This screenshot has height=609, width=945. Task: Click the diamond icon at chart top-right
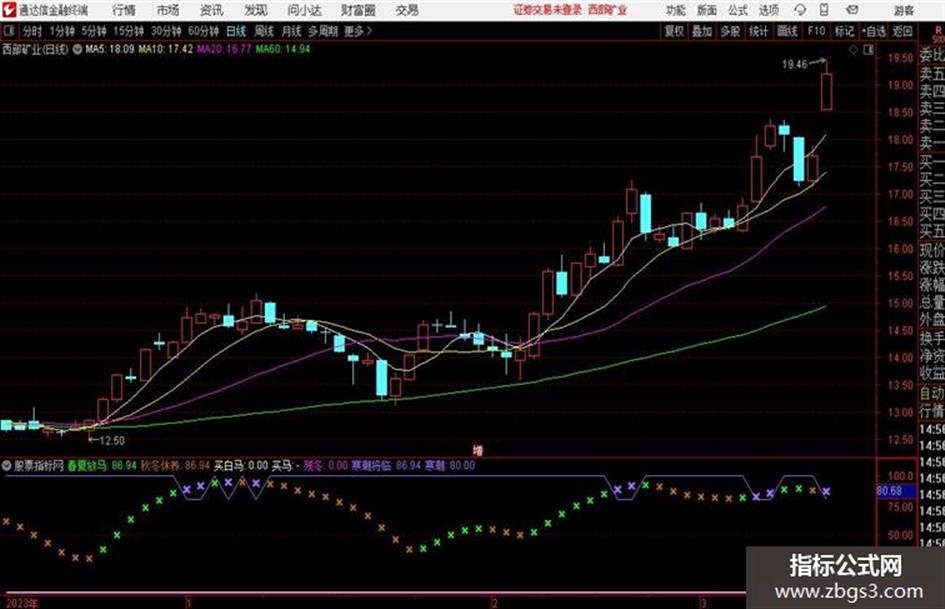(x=853, y=50)
